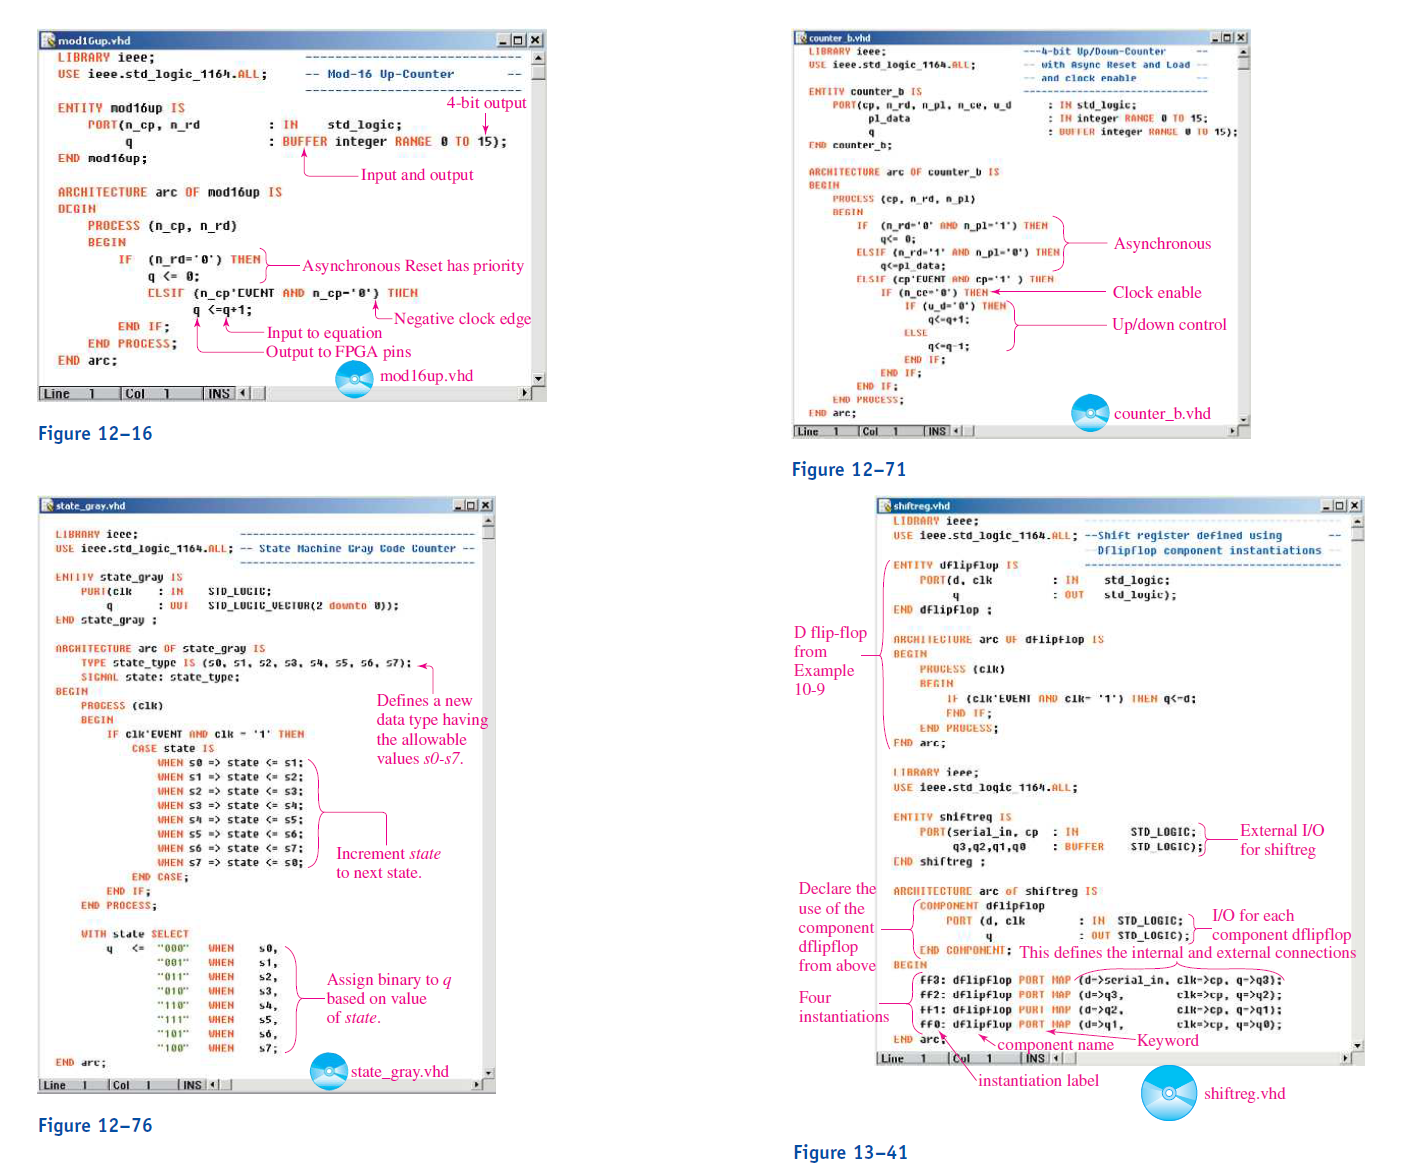Click the 'TYPE state_type IS' line in state_gray.vhd

click(246, 662)
